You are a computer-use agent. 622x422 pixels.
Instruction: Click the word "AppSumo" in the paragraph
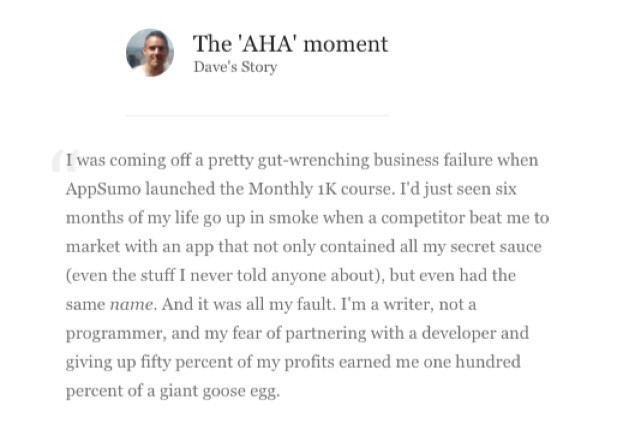click(103, 189)
